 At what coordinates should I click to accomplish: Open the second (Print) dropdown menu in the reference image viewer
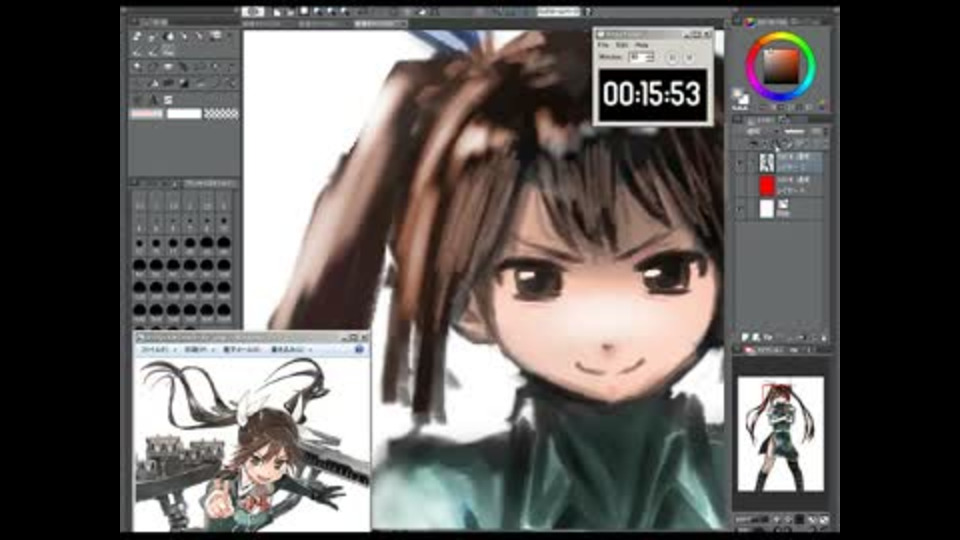[x=200, y=350]
